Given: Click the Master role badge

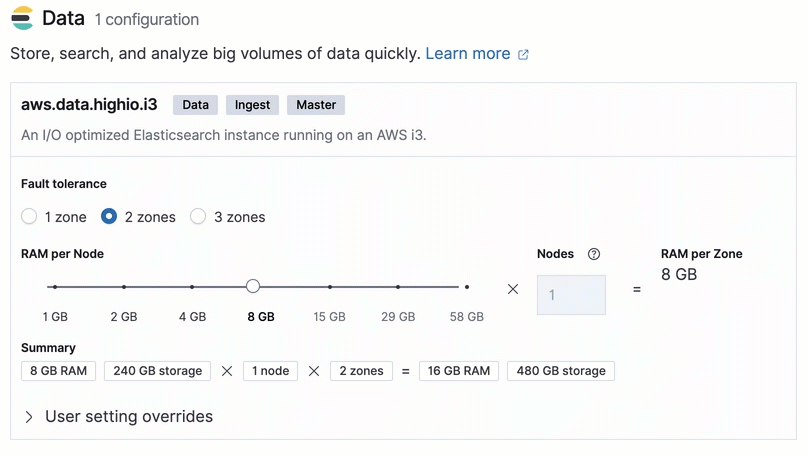Looking at the screenshot, I should click(315, 105).
